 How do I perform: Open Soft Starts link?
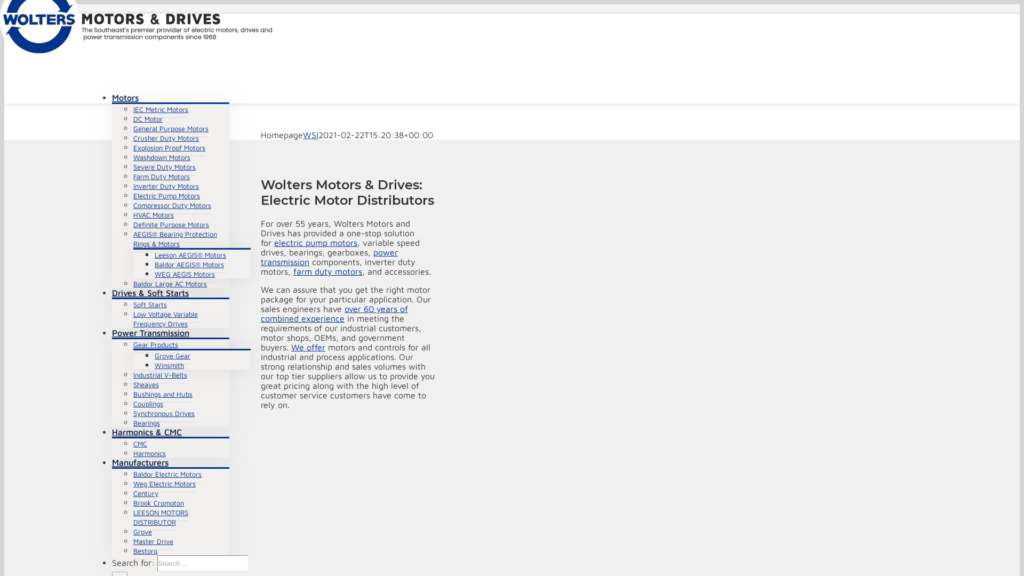point(150,305)
